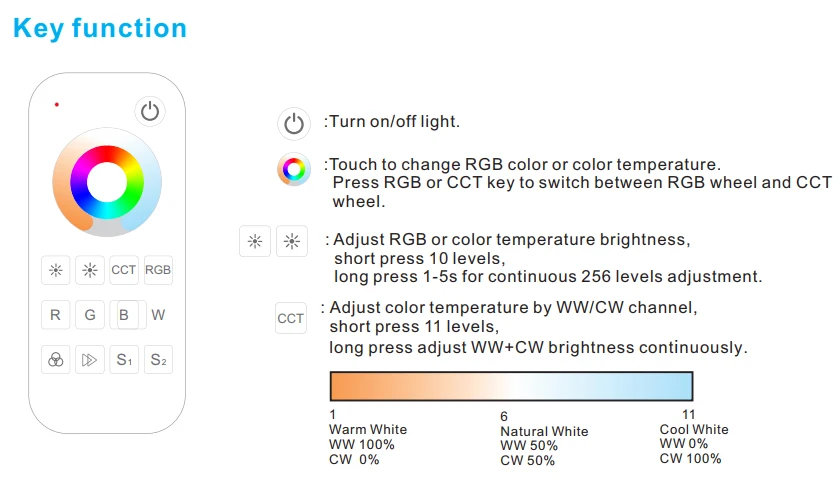Image resolution: width=839 pixels, height=494 pixels.
Task: Click the brightness decrease key on remote
Action: tap(56, 270)
